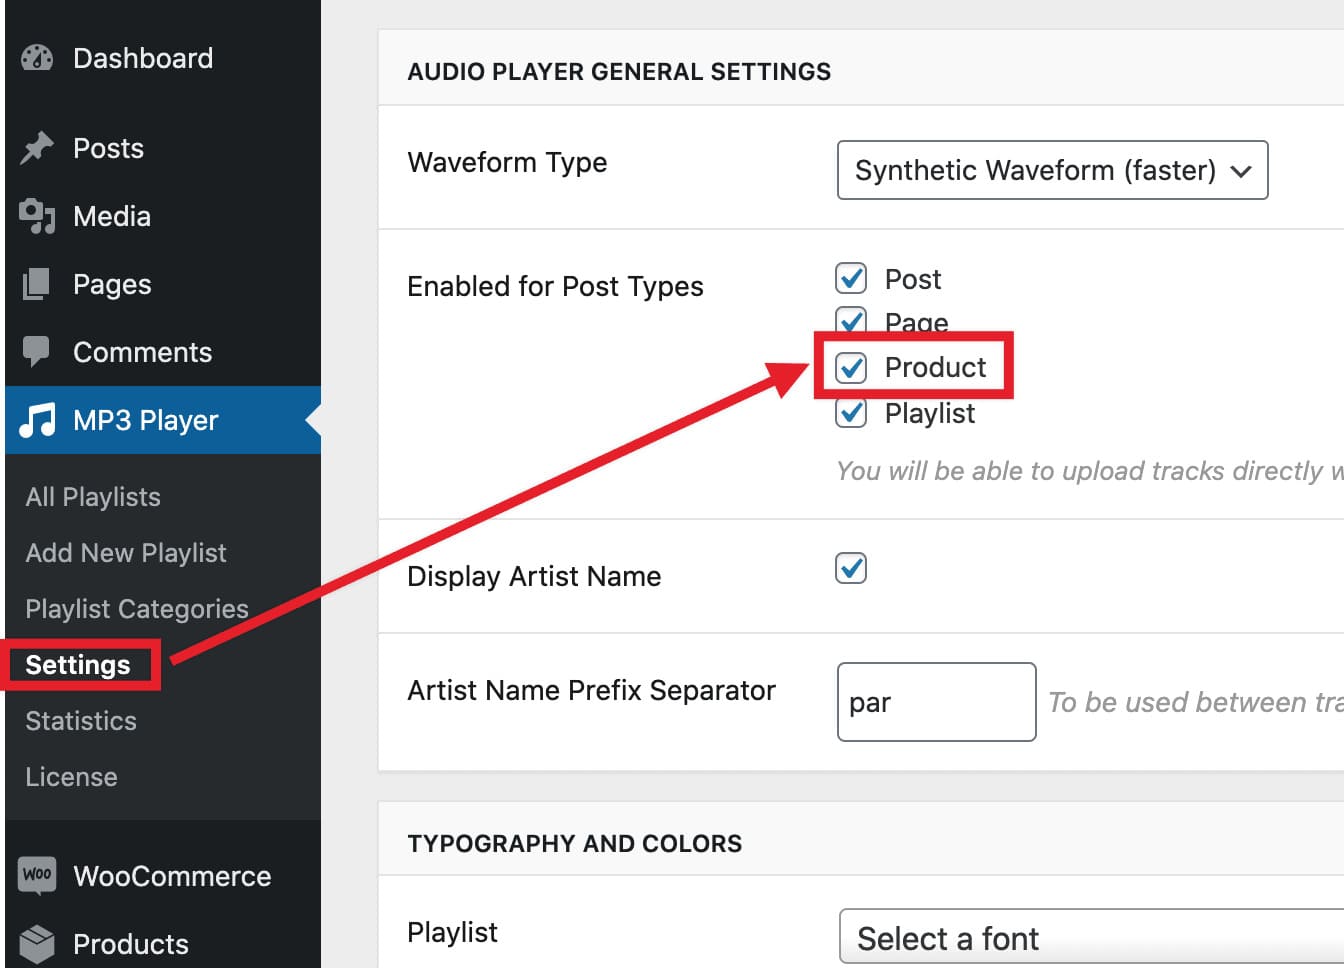The width and height of the screenshot is (1344, 968).
Task: Click the 'Artist Name Prefix Separator' label
Action: click(x=591, y=691)
